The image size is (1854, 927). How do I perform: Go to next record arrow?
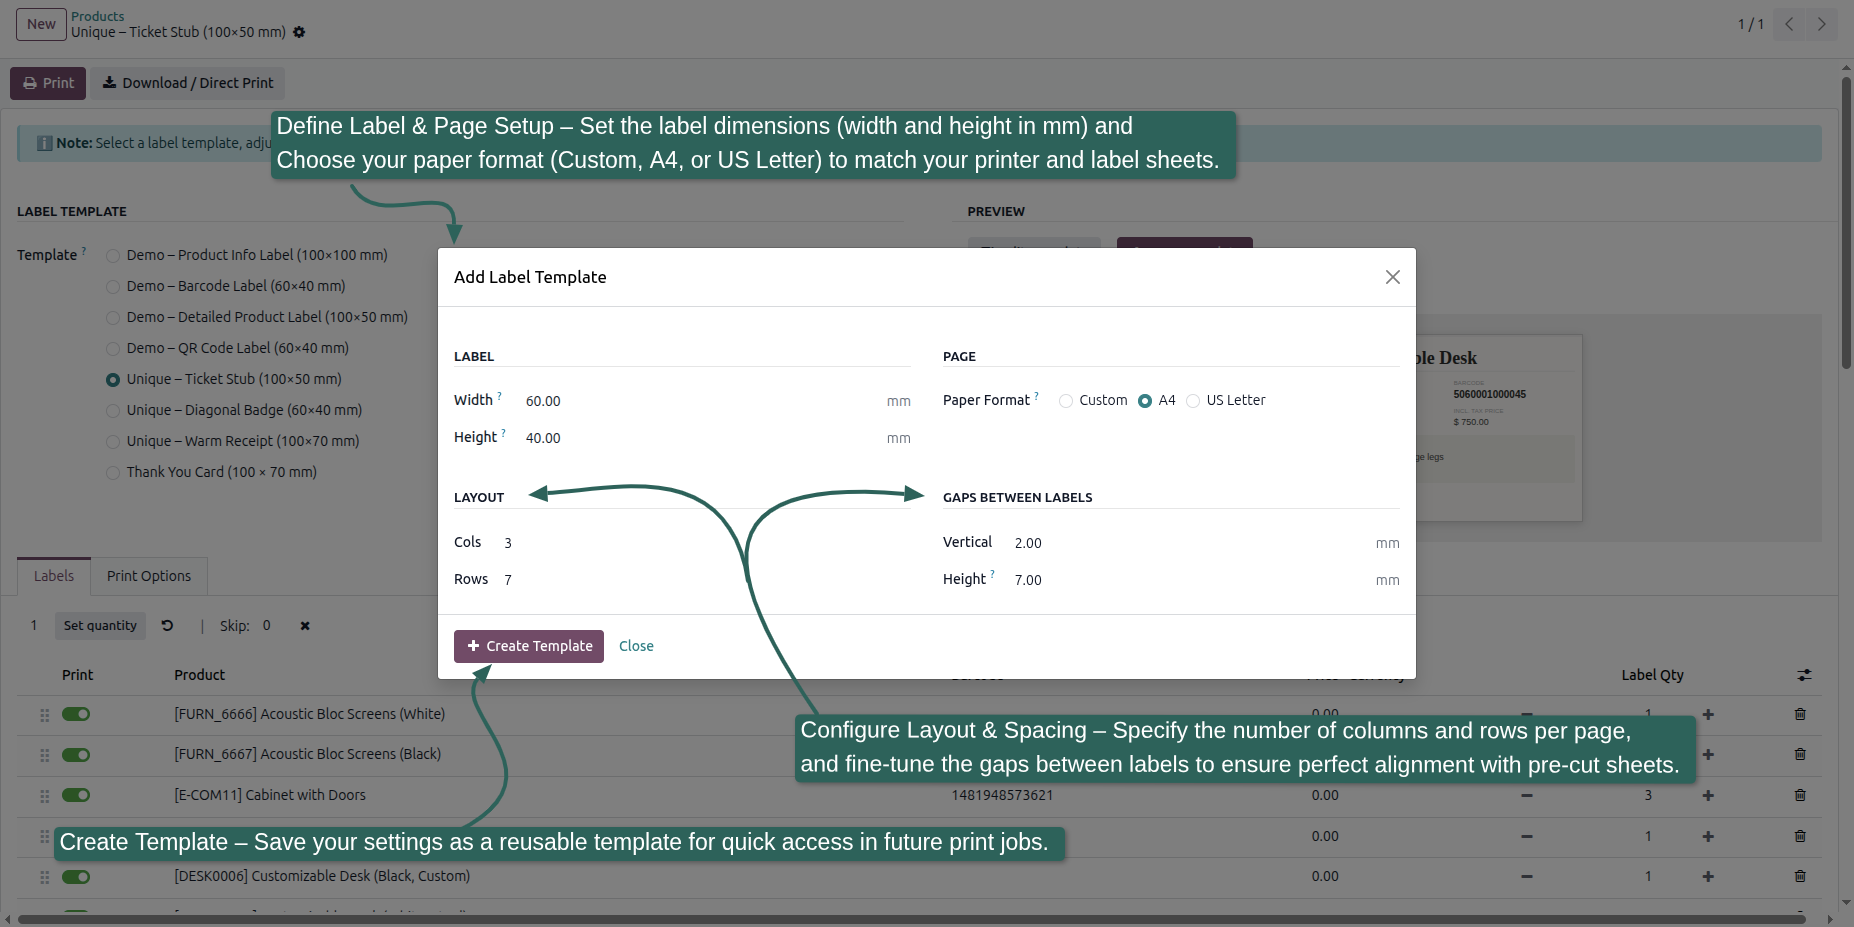1821,24
